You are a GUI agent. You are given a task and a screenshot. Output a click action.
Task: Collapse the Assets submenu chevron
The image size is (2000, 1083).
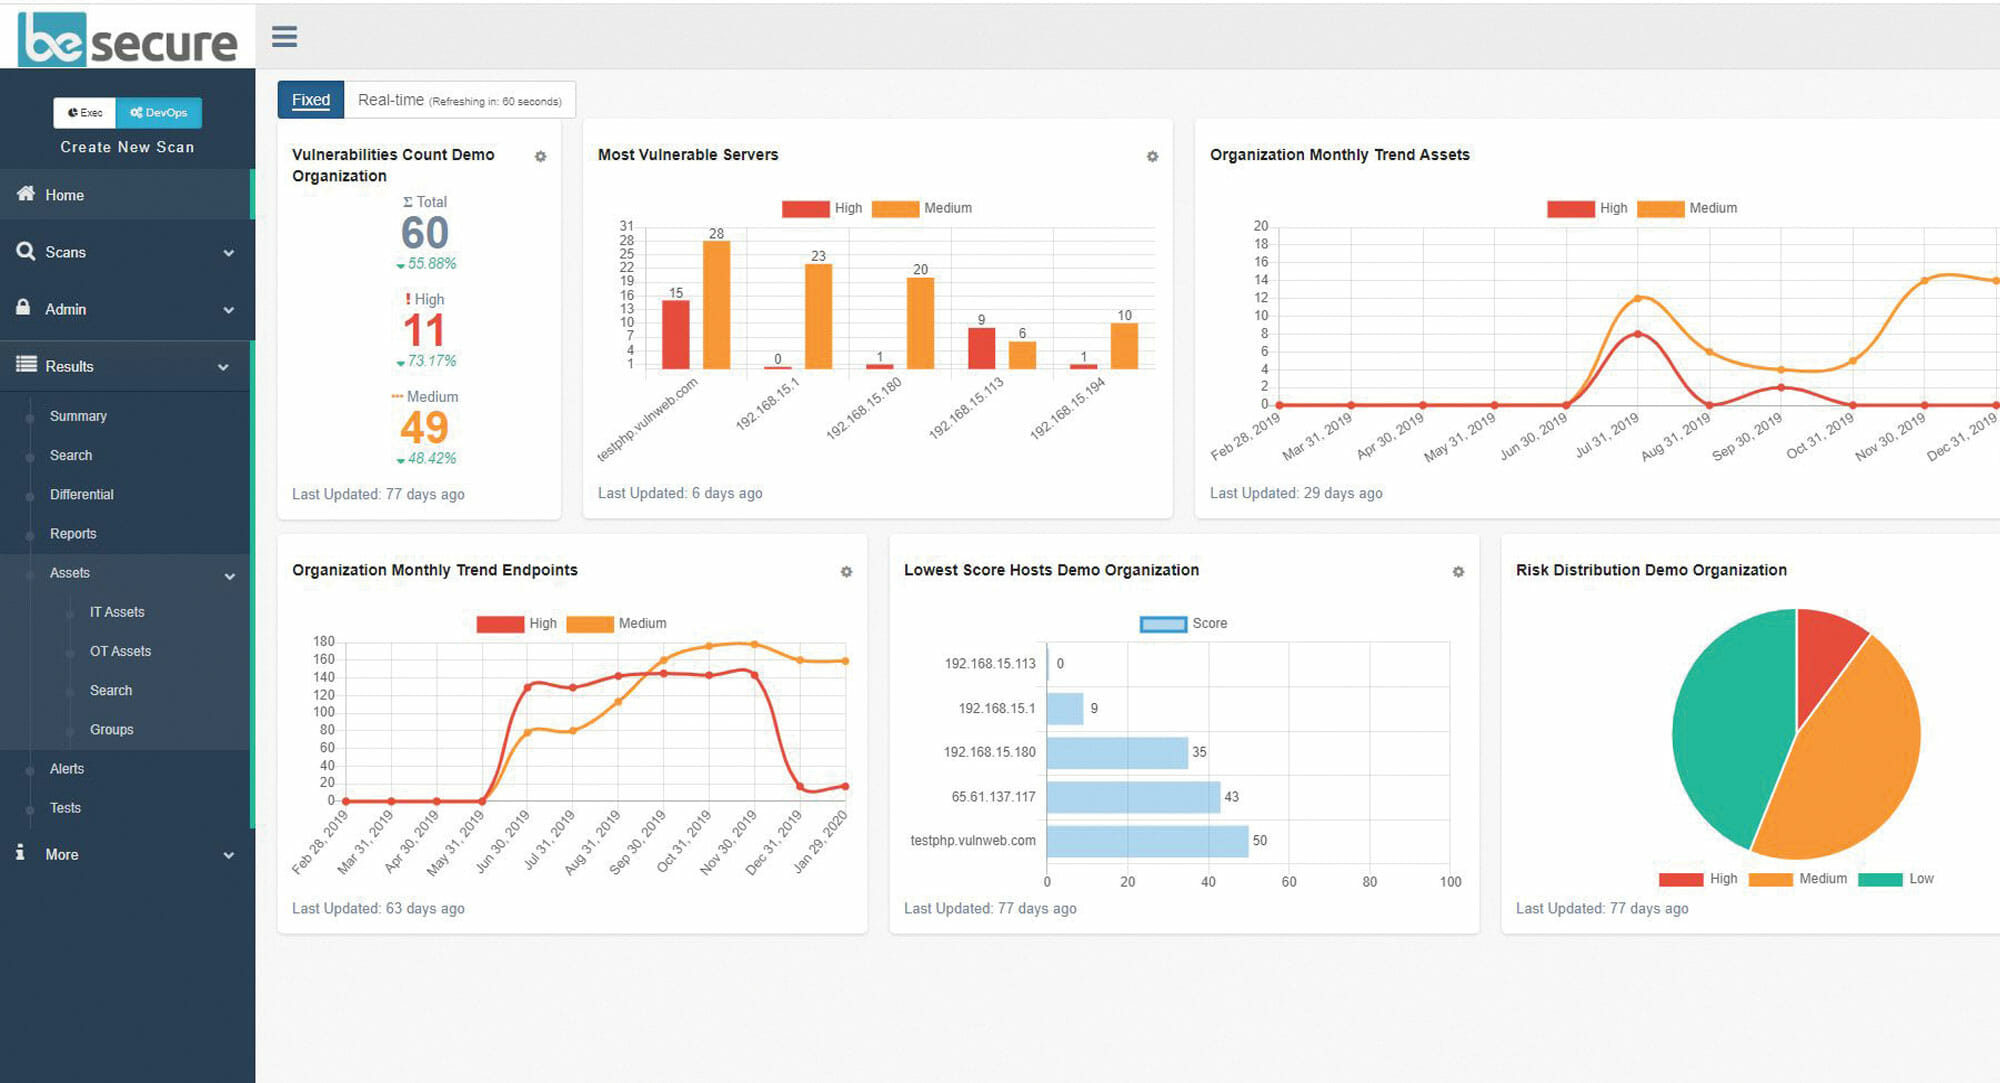(x=229, y=576)
